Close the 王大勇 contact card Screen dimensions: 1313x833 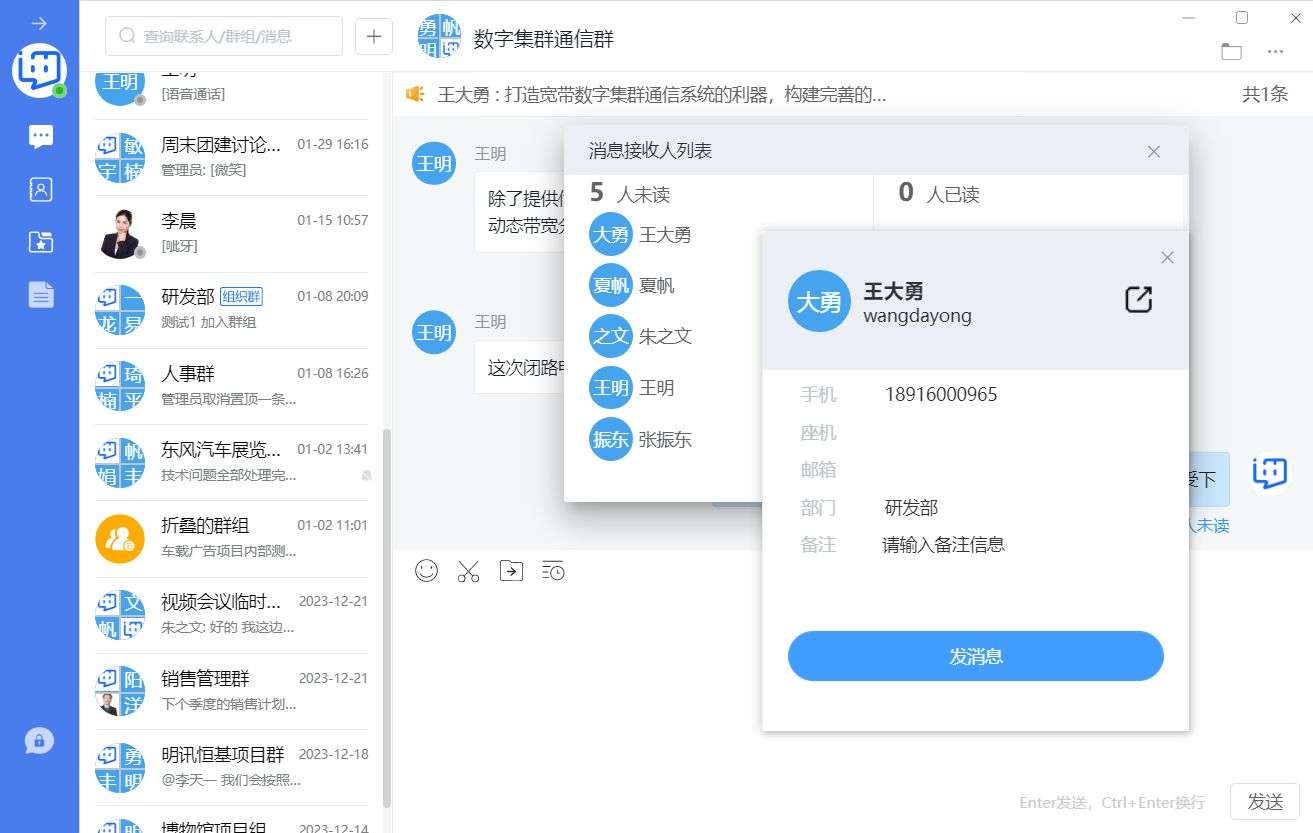1167,258
